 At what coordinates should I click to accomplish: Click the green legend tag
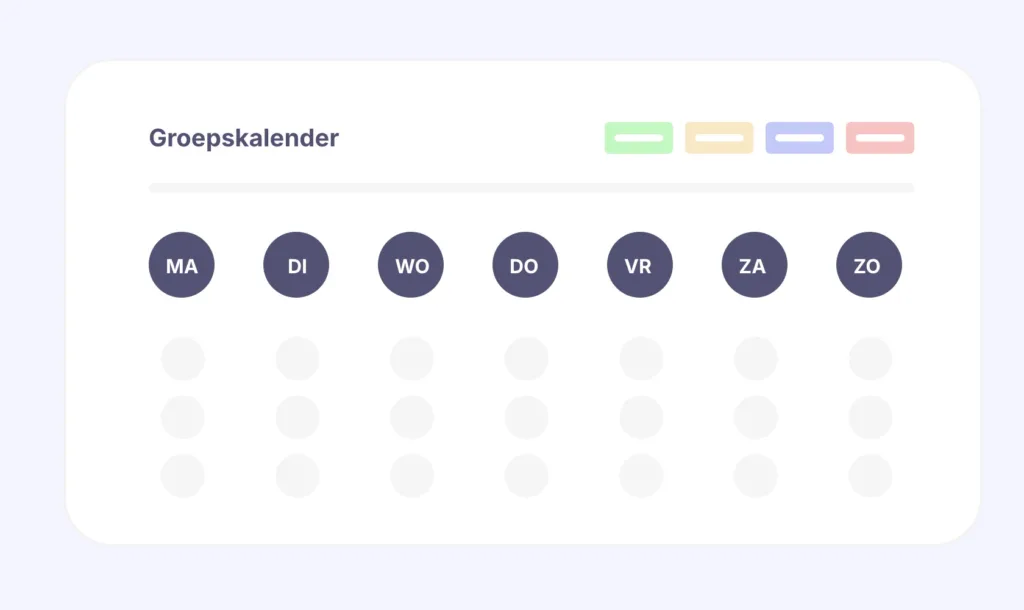638,138
